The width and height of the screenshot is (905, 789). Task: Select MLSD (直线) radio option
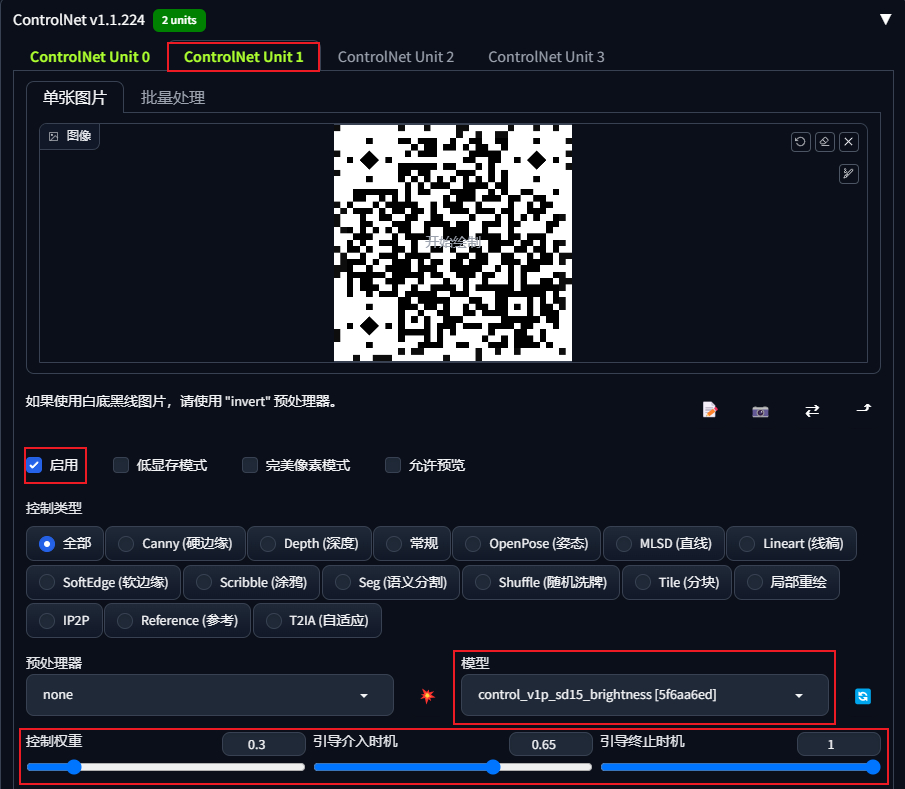click(x=664, y=544)
